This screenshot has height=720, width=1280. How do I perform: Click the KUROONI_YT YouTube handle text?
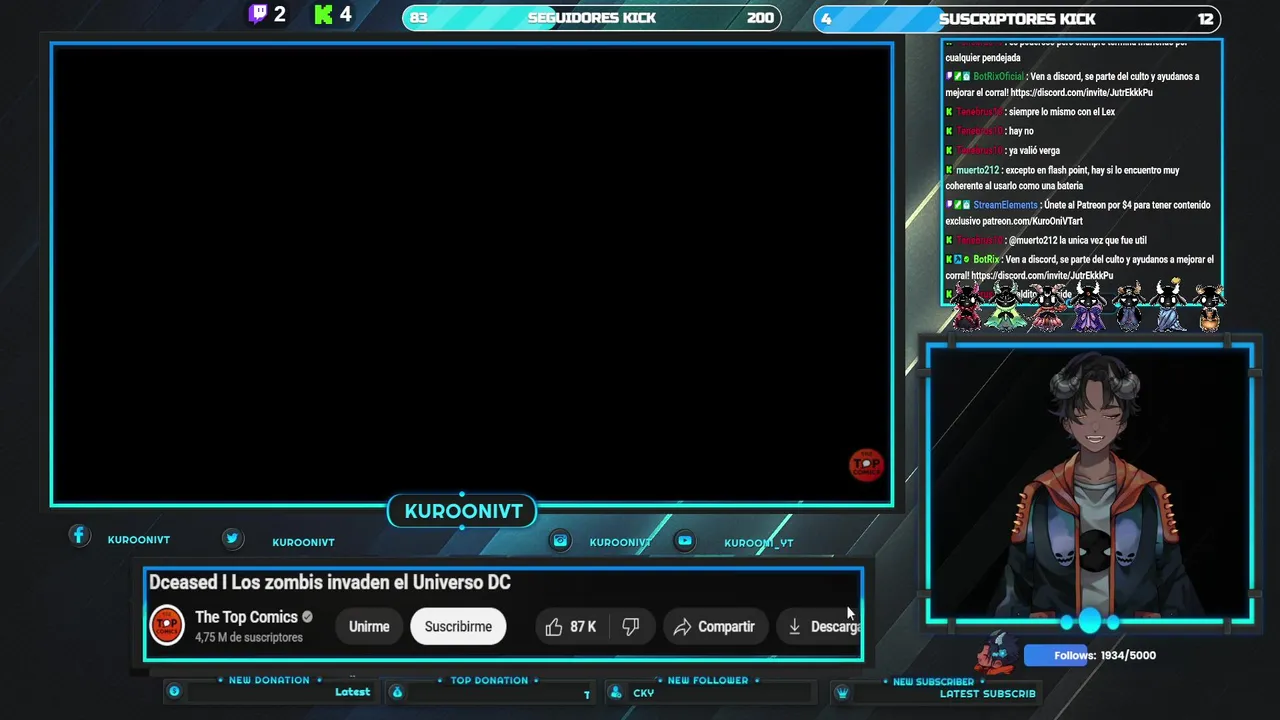click(x=758, y=543)
